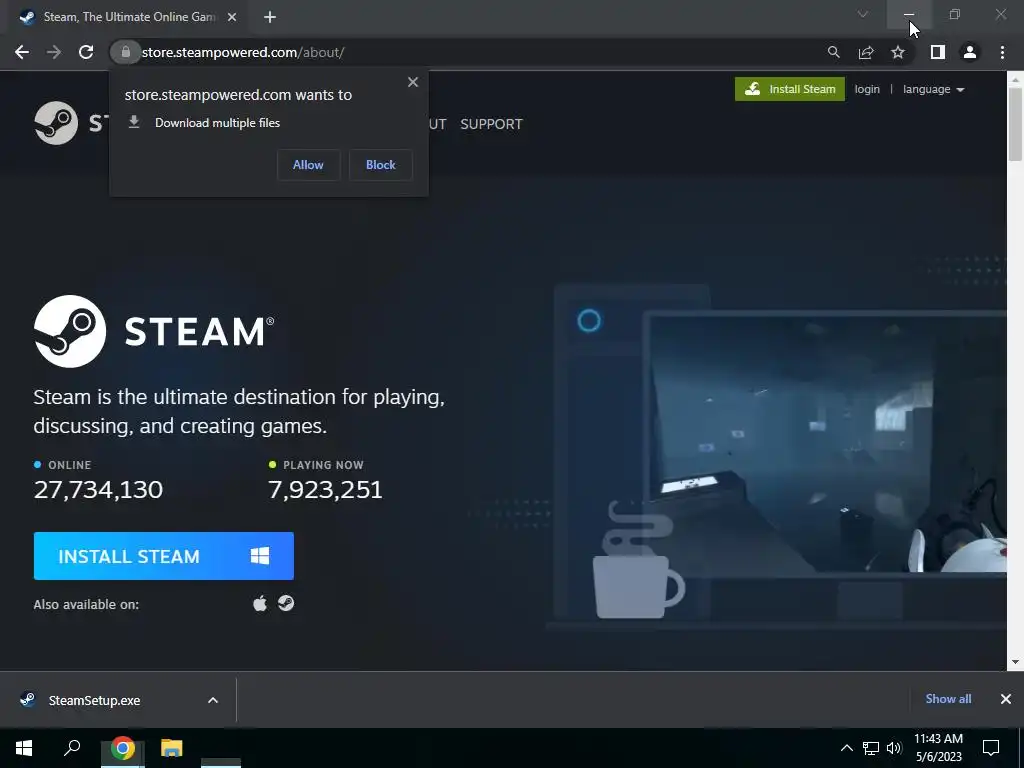This screenshot has width=1024, height=768.
Task: View site info lock icon
Action: tap(125, 52)
